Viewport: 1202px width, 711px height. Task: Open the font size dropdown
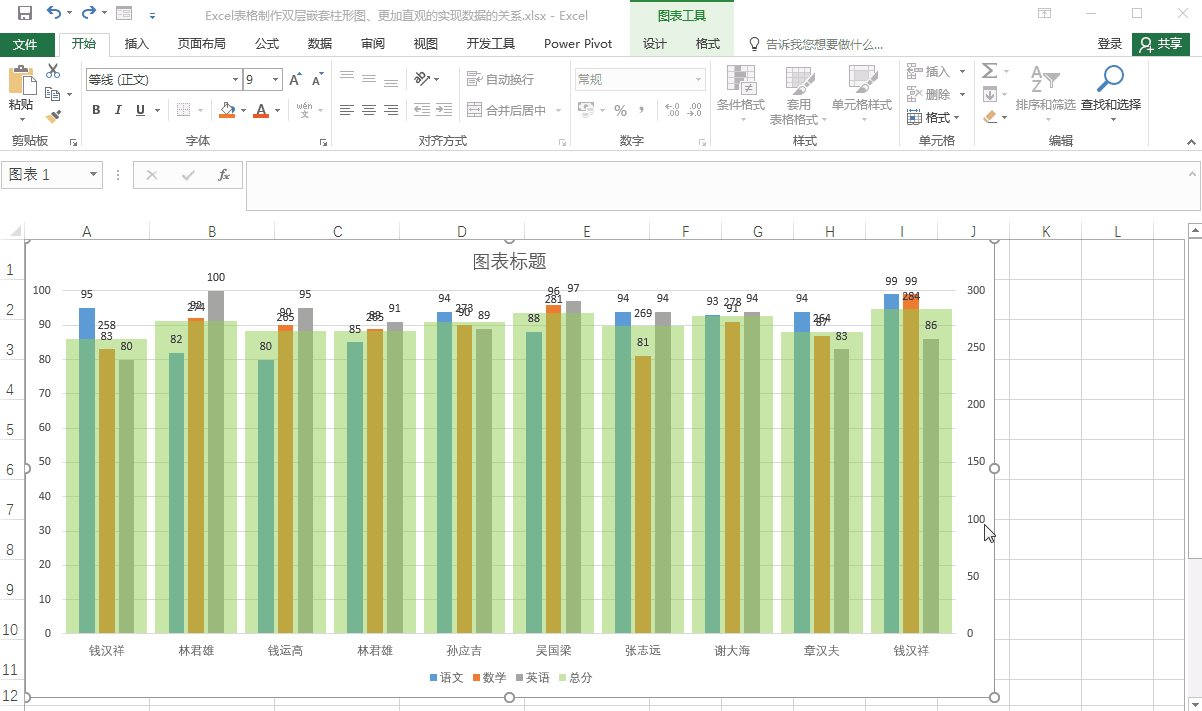coord(277,79)
